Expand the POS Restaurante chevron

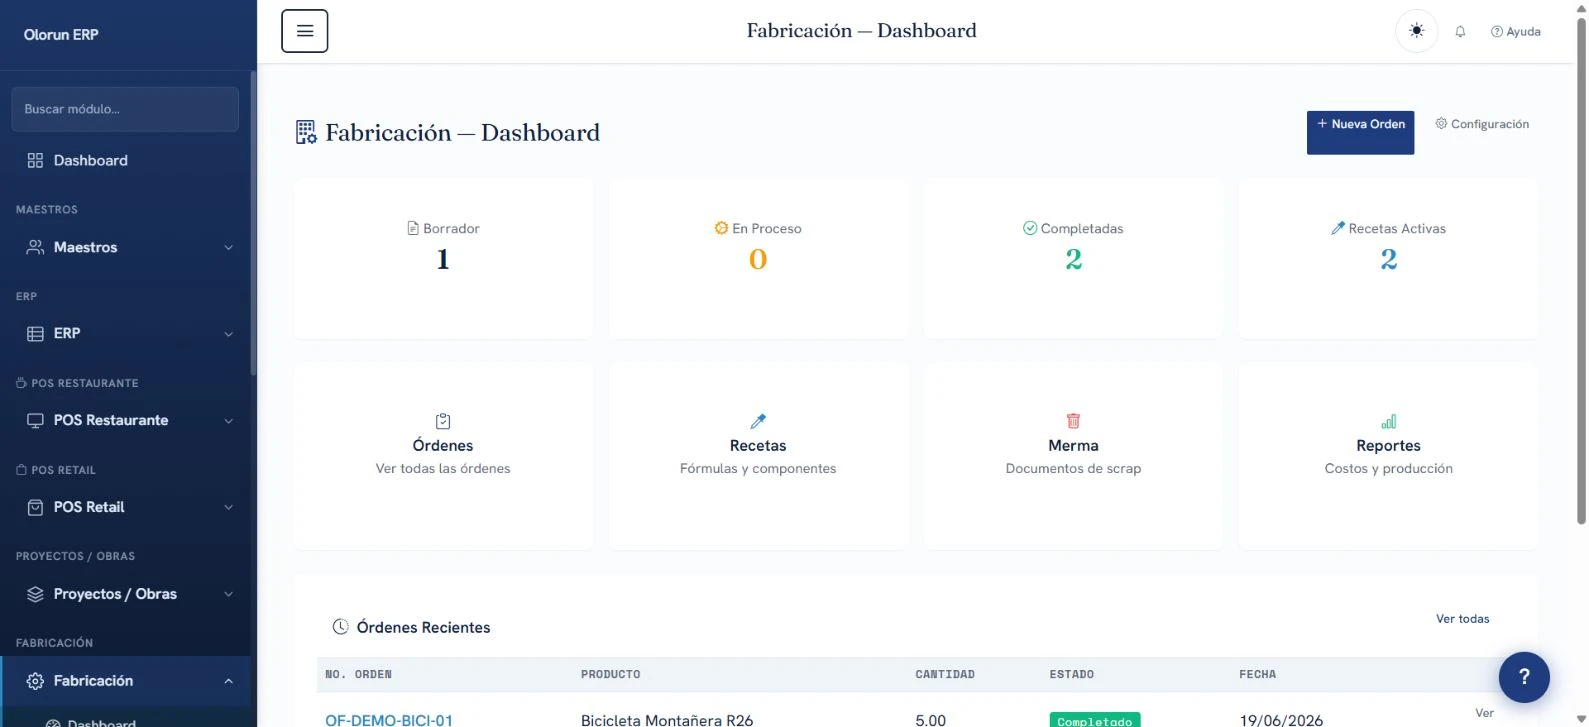pyautogui.click(x=228, y=421)
